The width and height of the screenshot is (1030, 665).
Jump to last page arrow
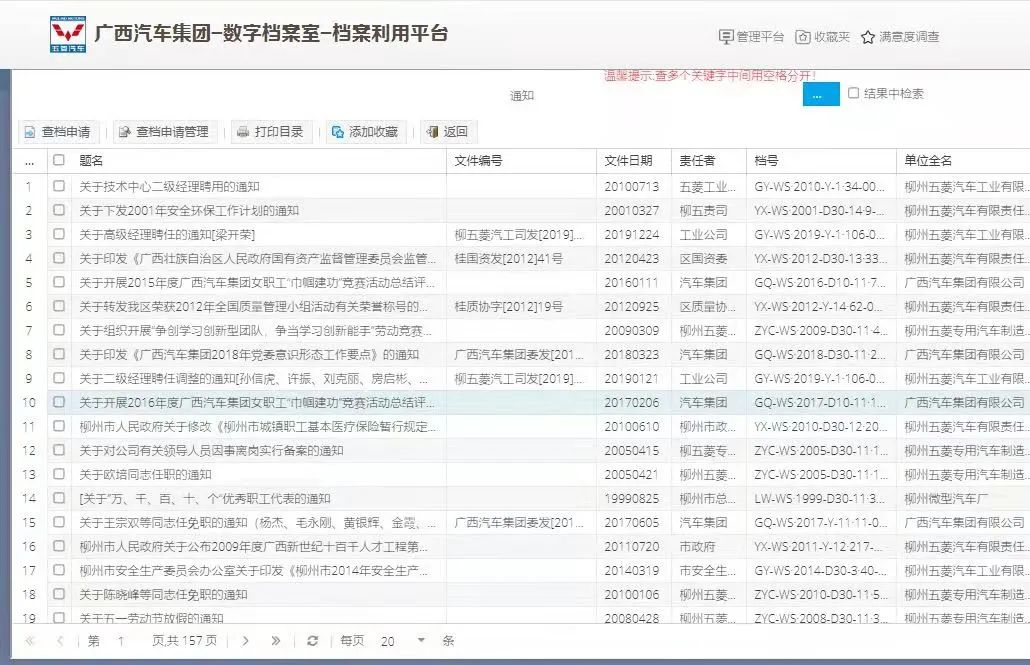(276, 641)
